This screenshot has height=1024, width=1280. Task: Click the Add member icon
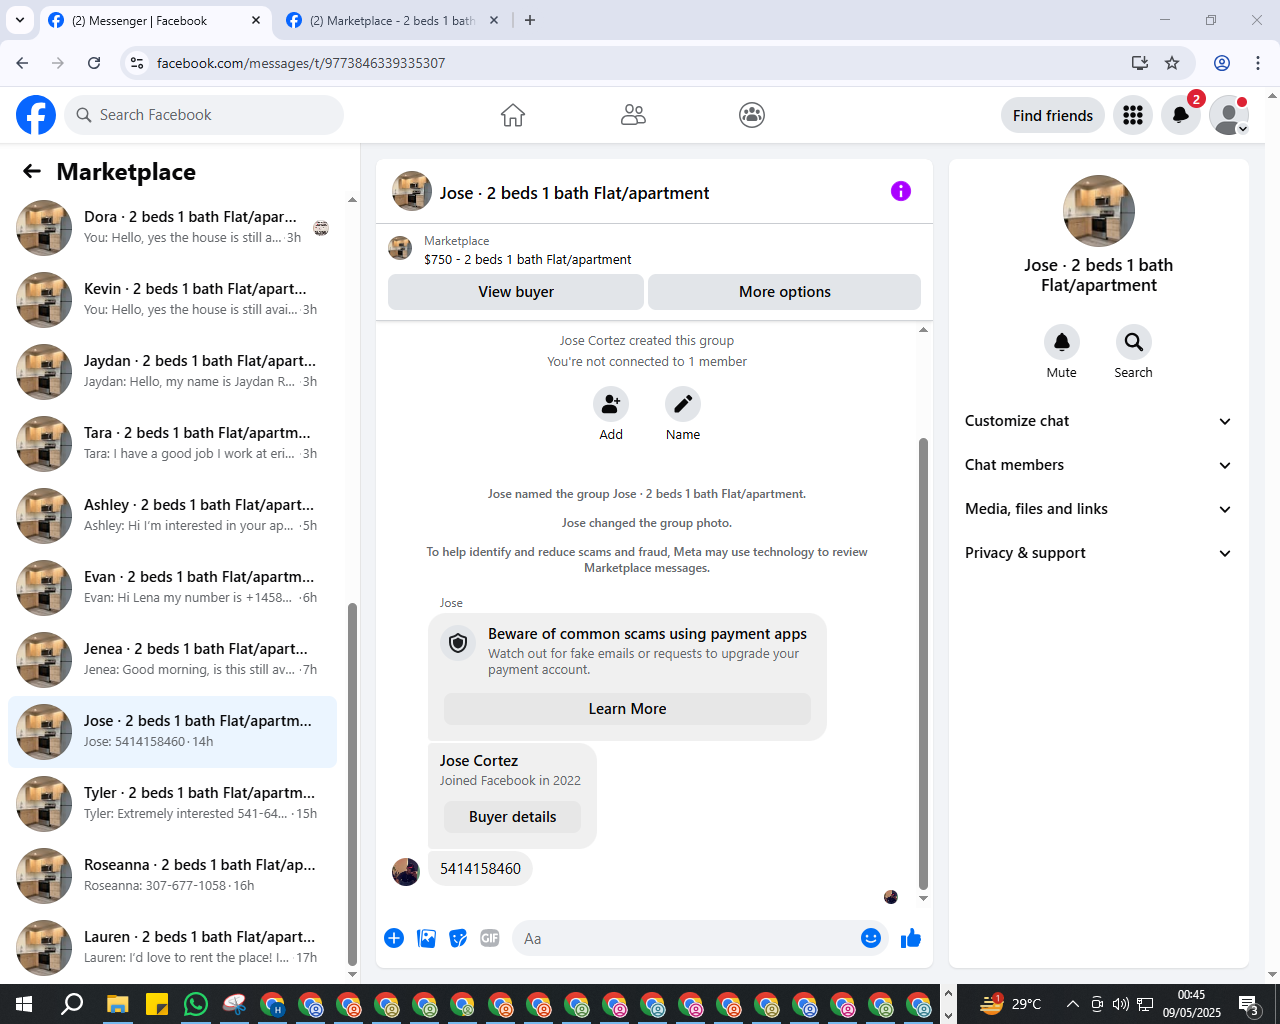click(611, 404)
